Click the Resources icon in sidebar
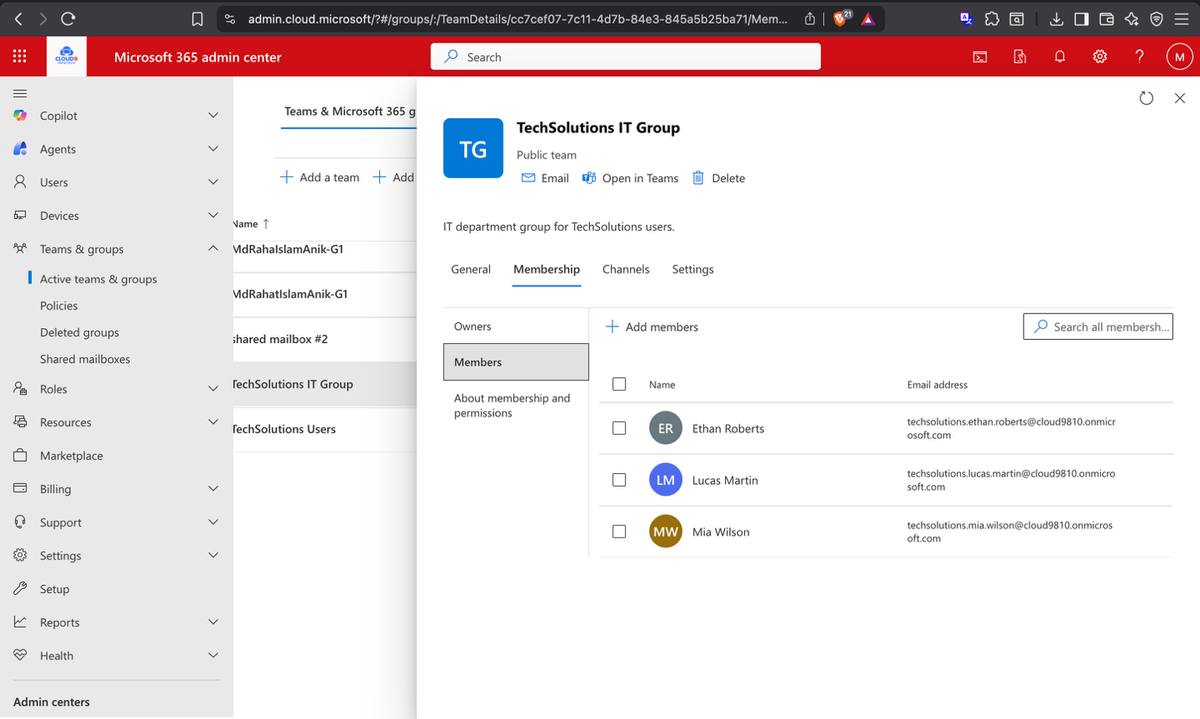This screenshot has width=1200, height=719. [20, 422]
